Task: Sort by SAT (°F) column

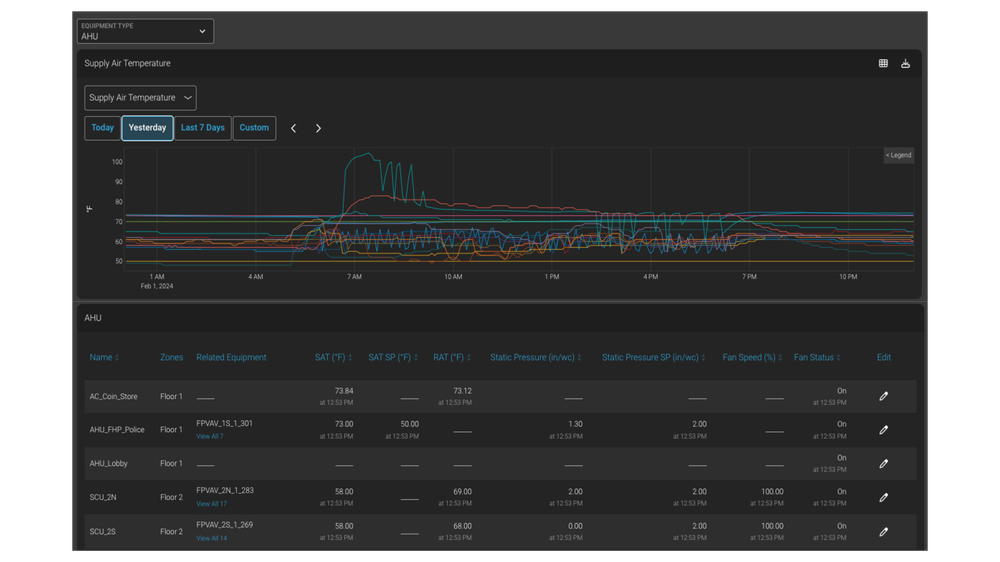Action: [333, 357]
